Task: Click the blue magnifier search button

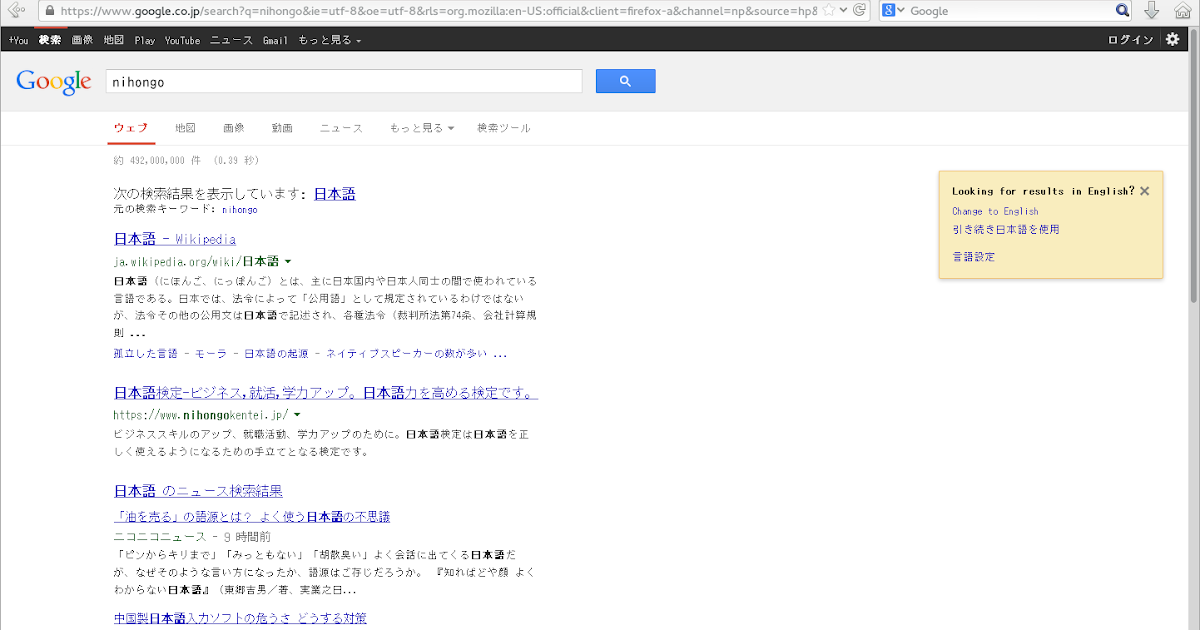Action: click(625, 80)
